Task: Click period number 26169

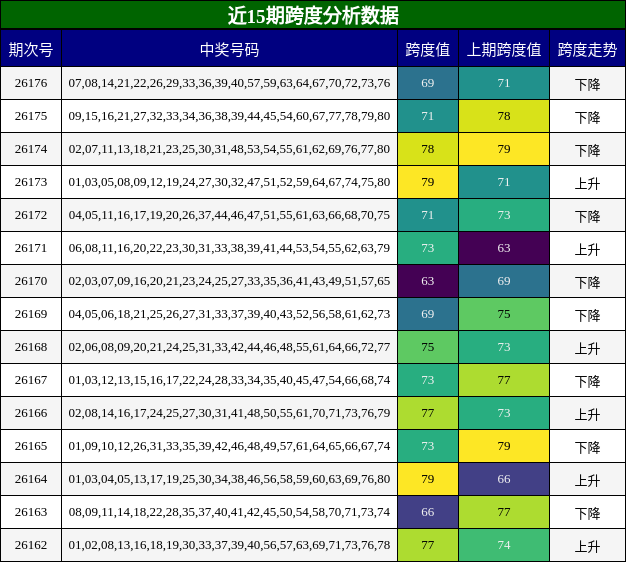Action: (31, 314)
